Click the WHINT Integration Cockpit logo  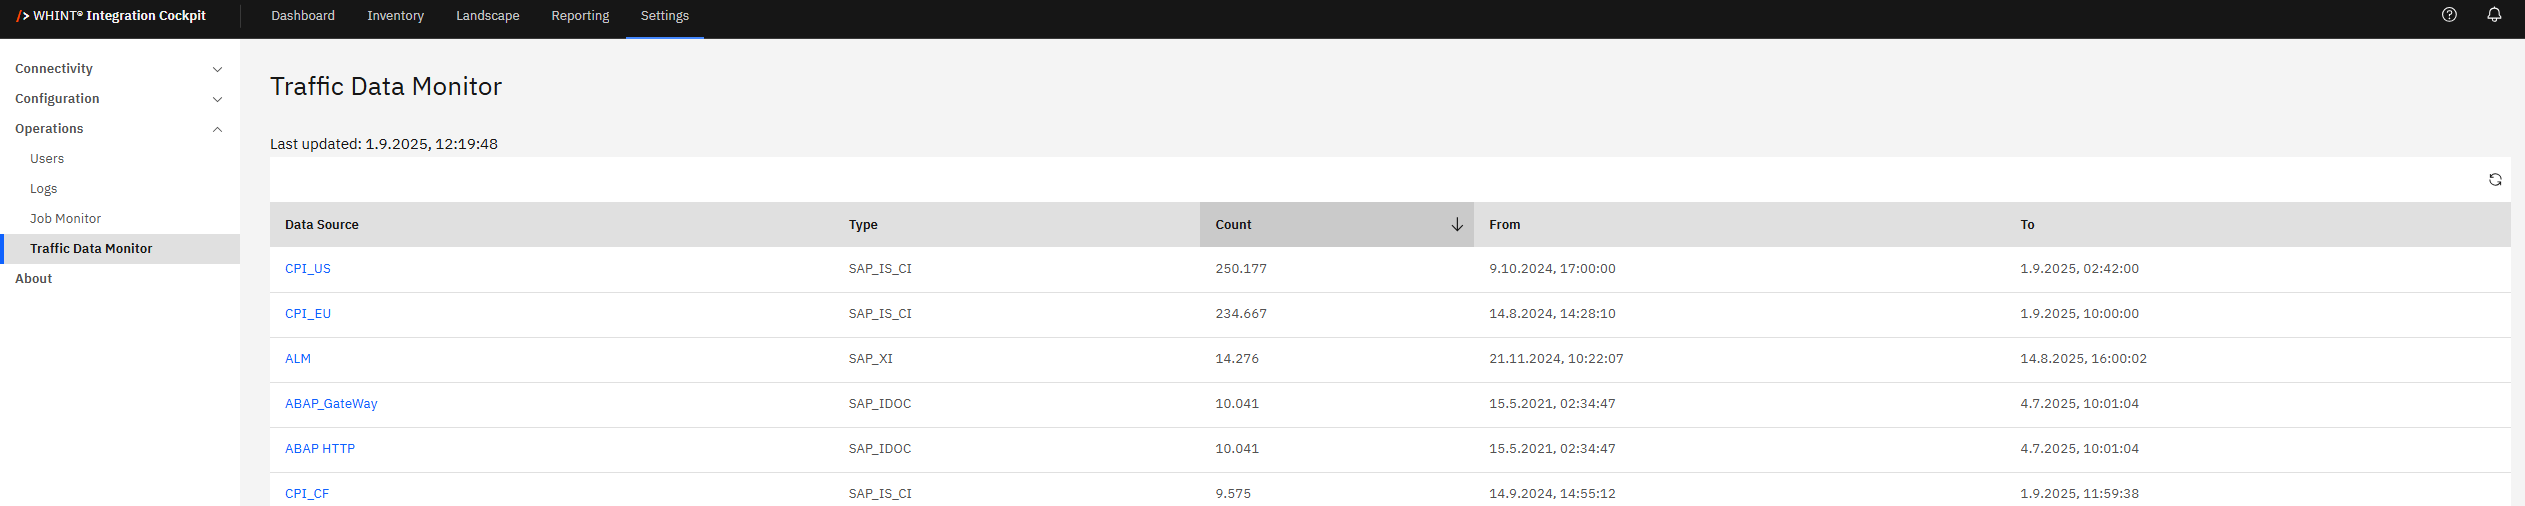click(111, 16)
